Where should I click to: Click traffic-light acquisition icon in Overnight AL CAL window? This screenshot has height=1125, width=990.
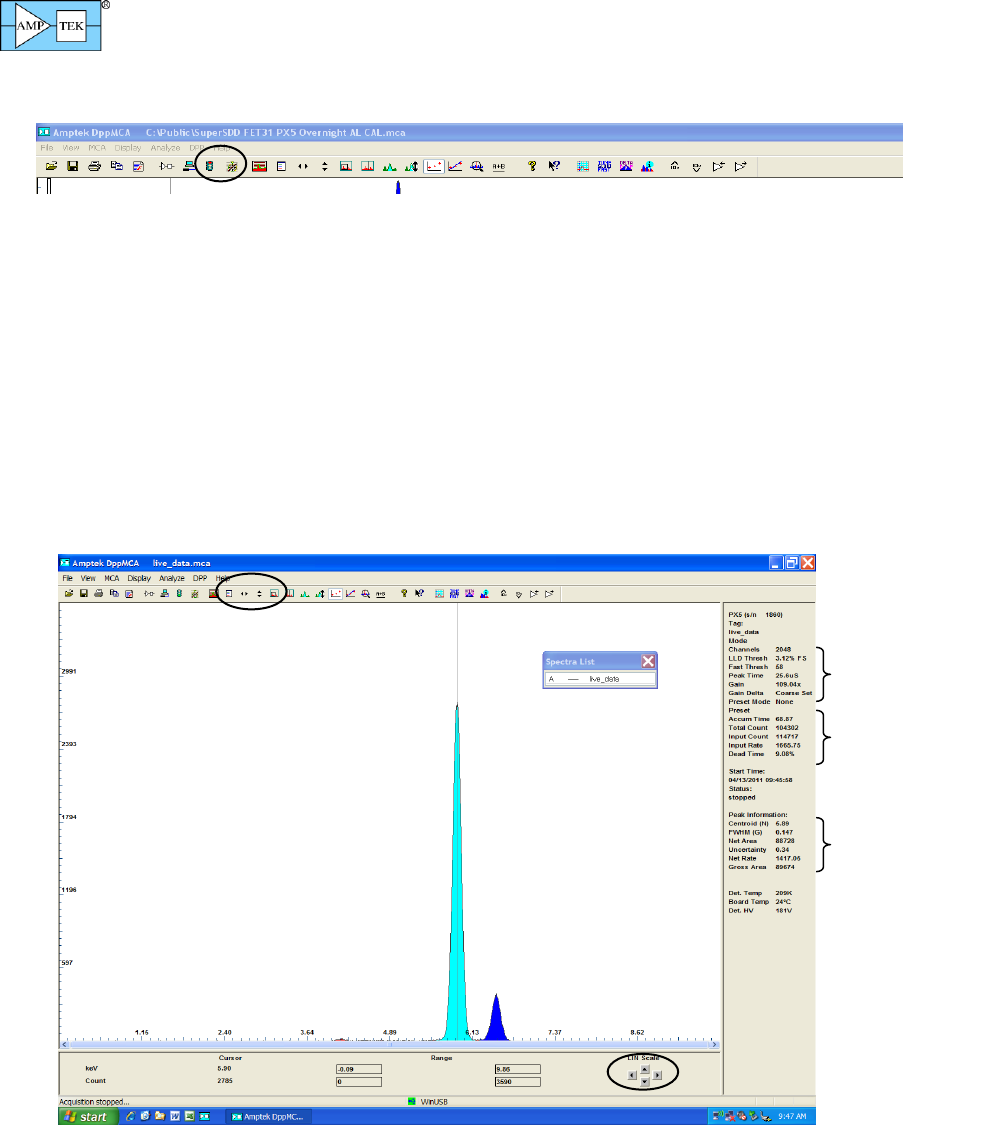coord(209,166)
